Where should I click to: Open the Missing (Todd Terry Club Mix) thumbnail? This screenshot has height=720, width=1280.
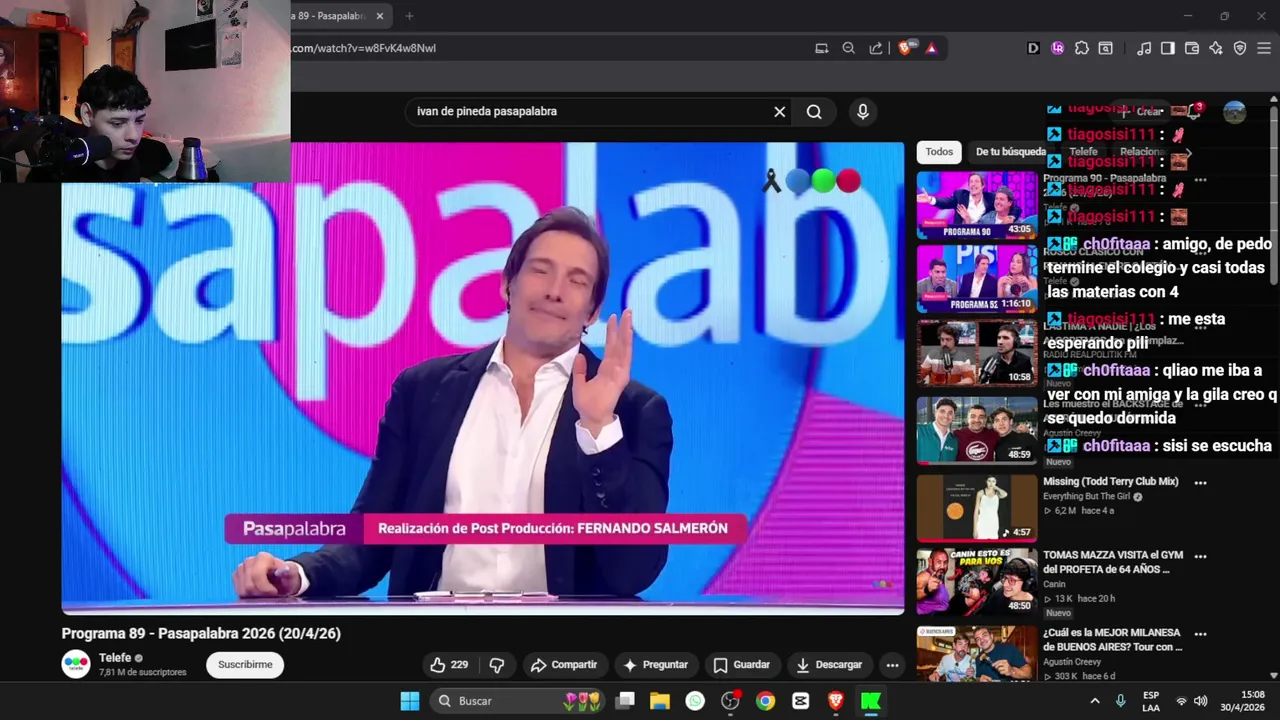click(977, 507)
